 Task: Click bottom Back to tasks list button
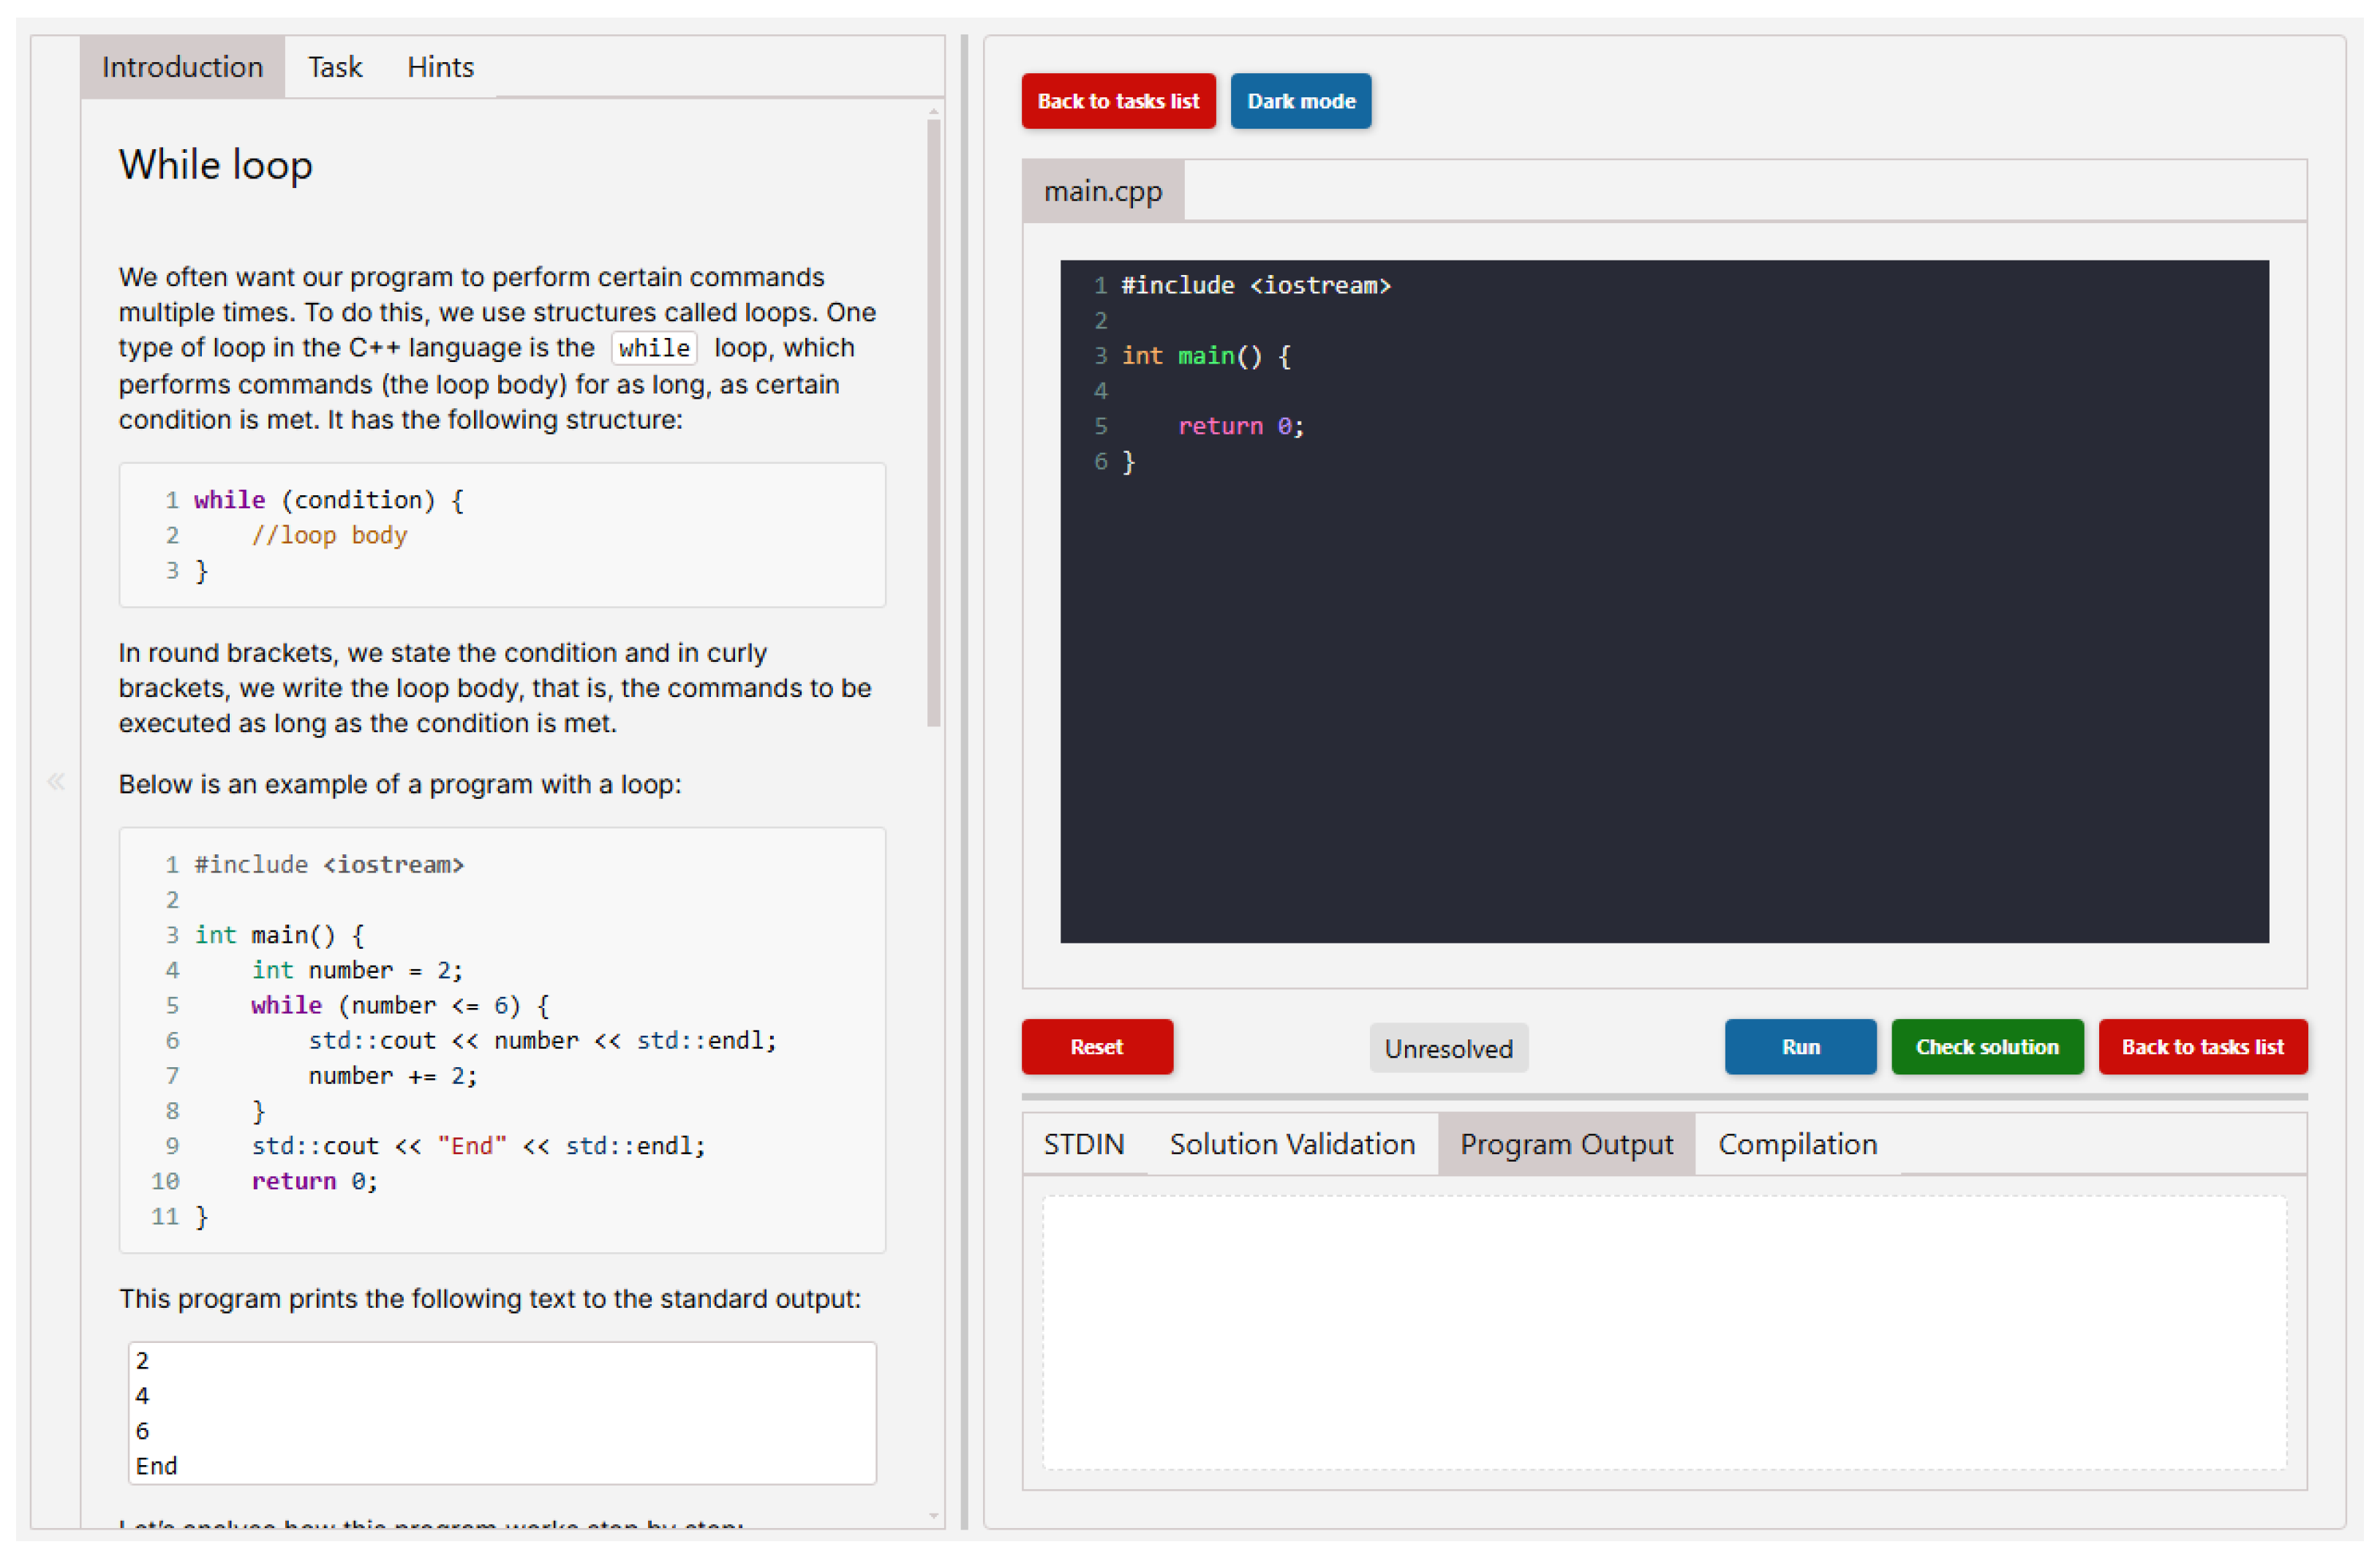pyautogui.click(x=2202, y=1047)
